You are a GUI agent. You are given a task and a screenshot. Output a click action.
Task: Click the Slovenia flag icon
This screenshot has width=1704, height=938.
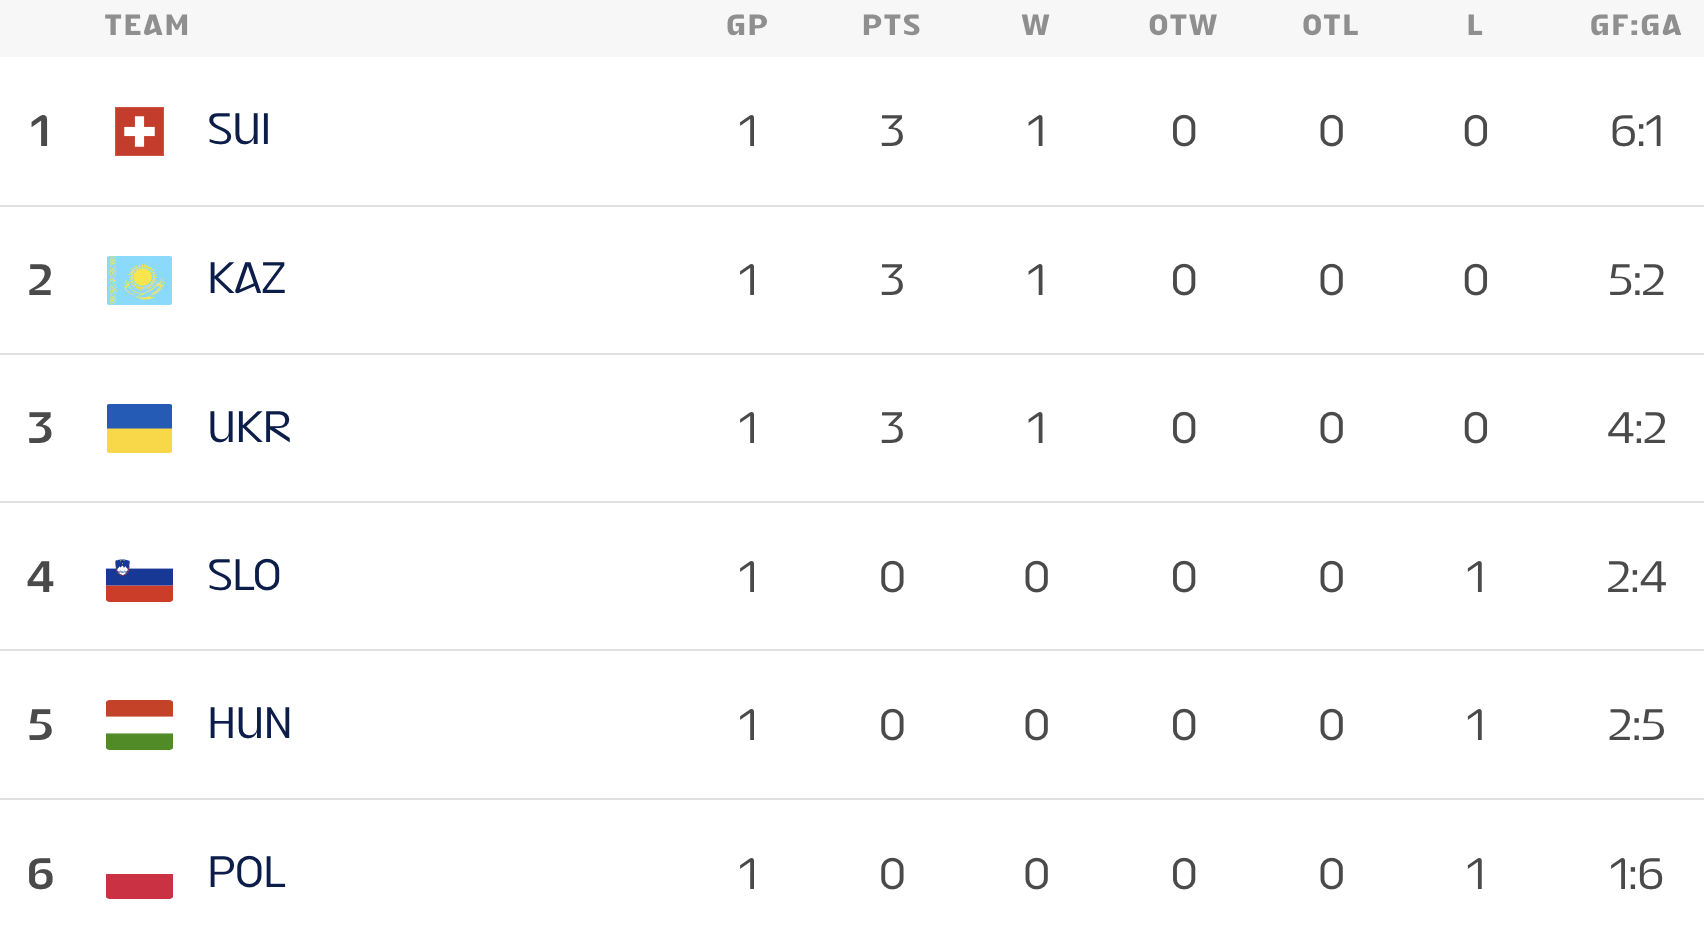(139, 579)
